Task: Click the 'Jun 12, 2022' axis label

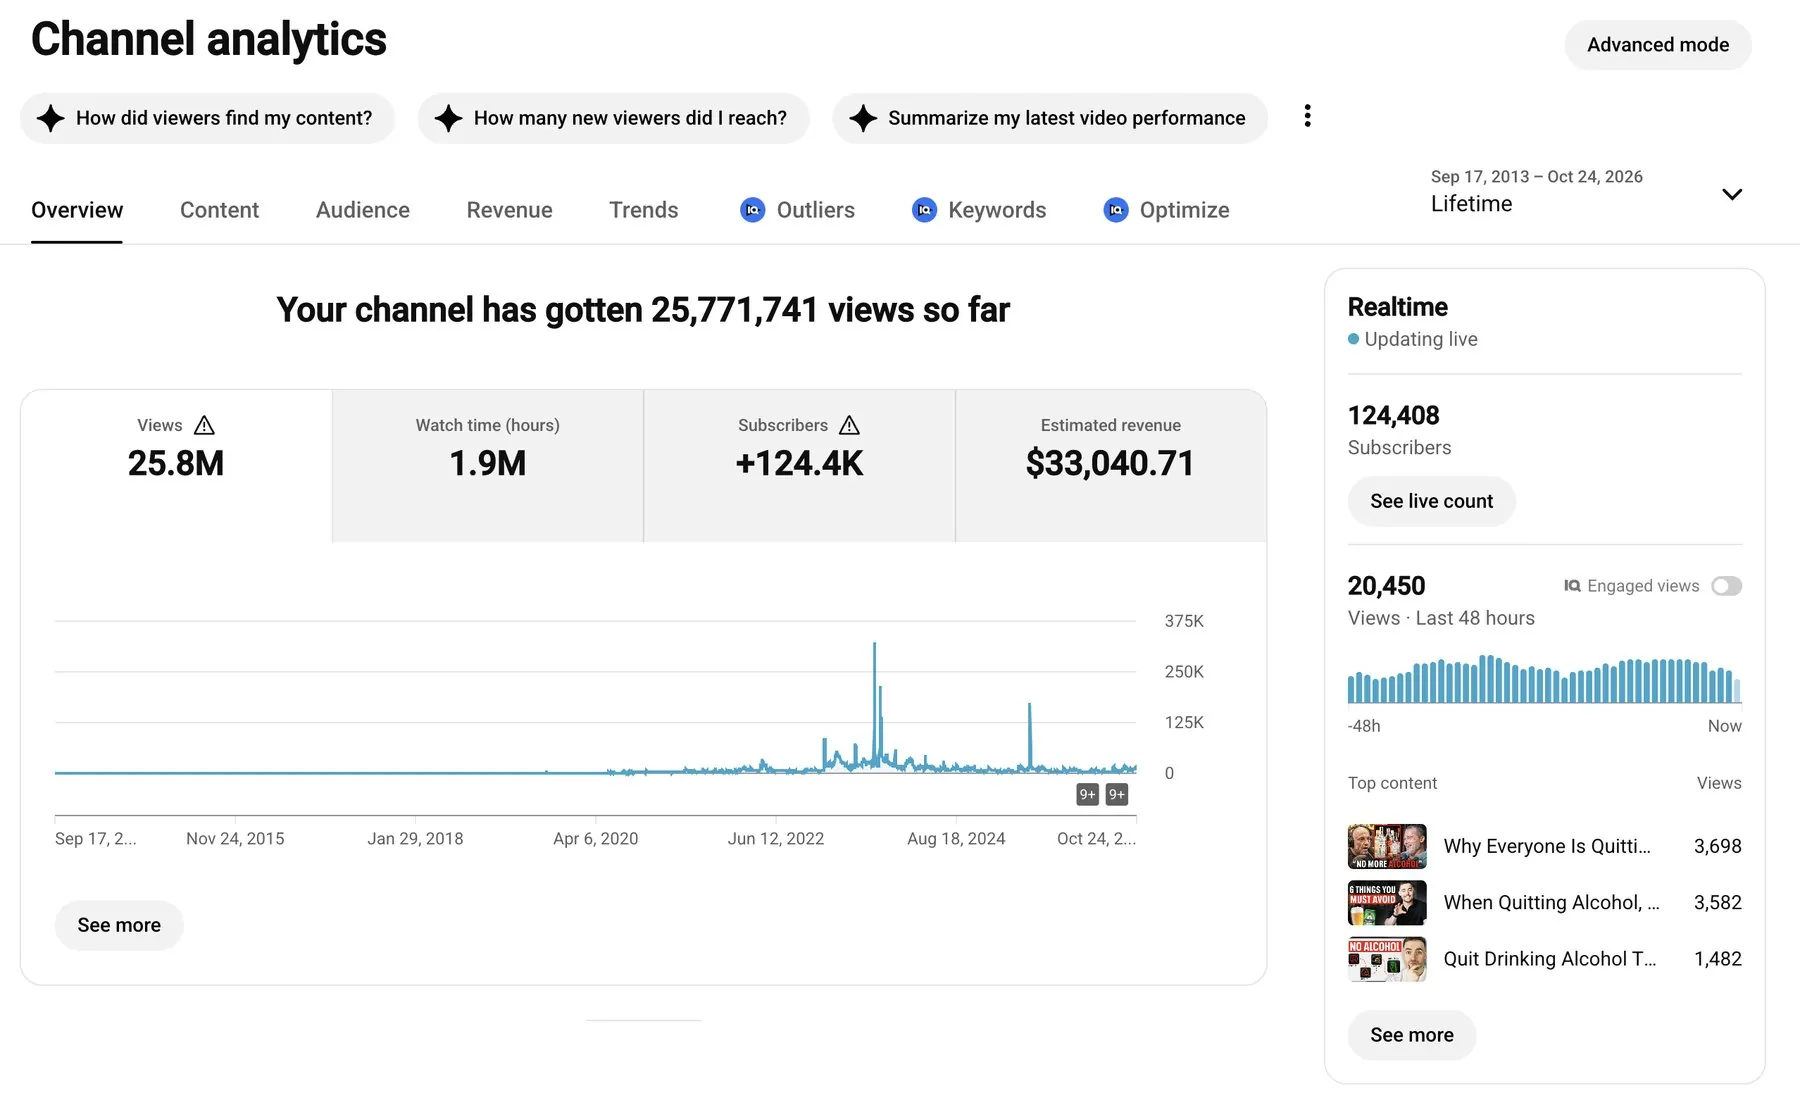Action: tap(776, 839)
